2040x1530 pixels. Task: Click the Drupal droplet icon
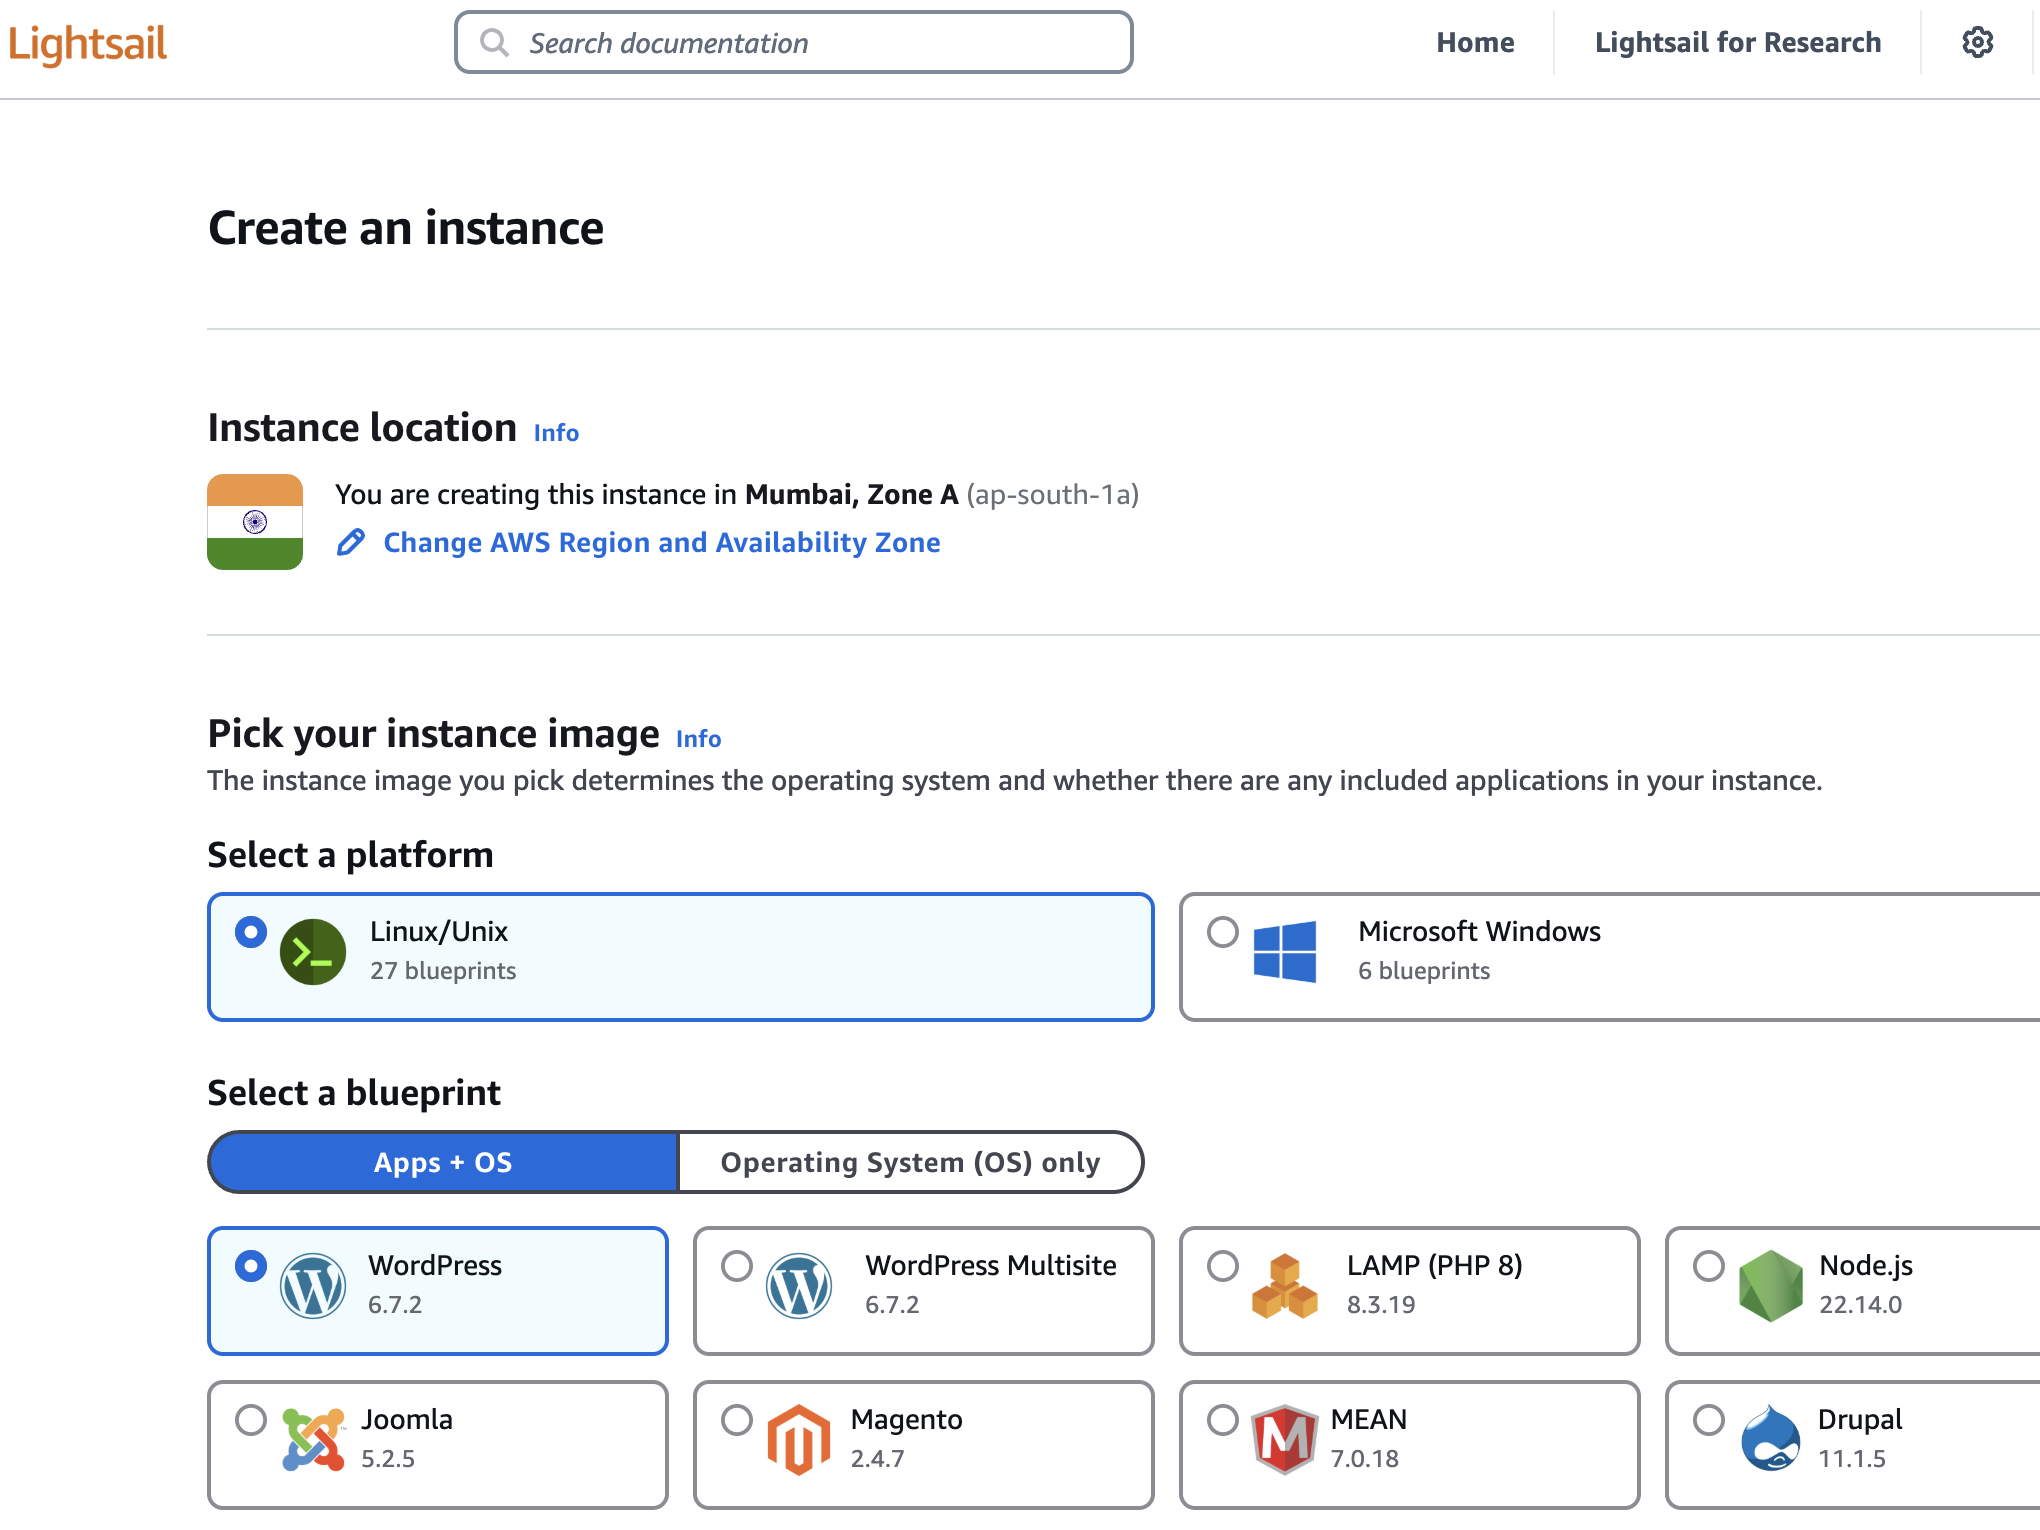click(1771, 1438)
